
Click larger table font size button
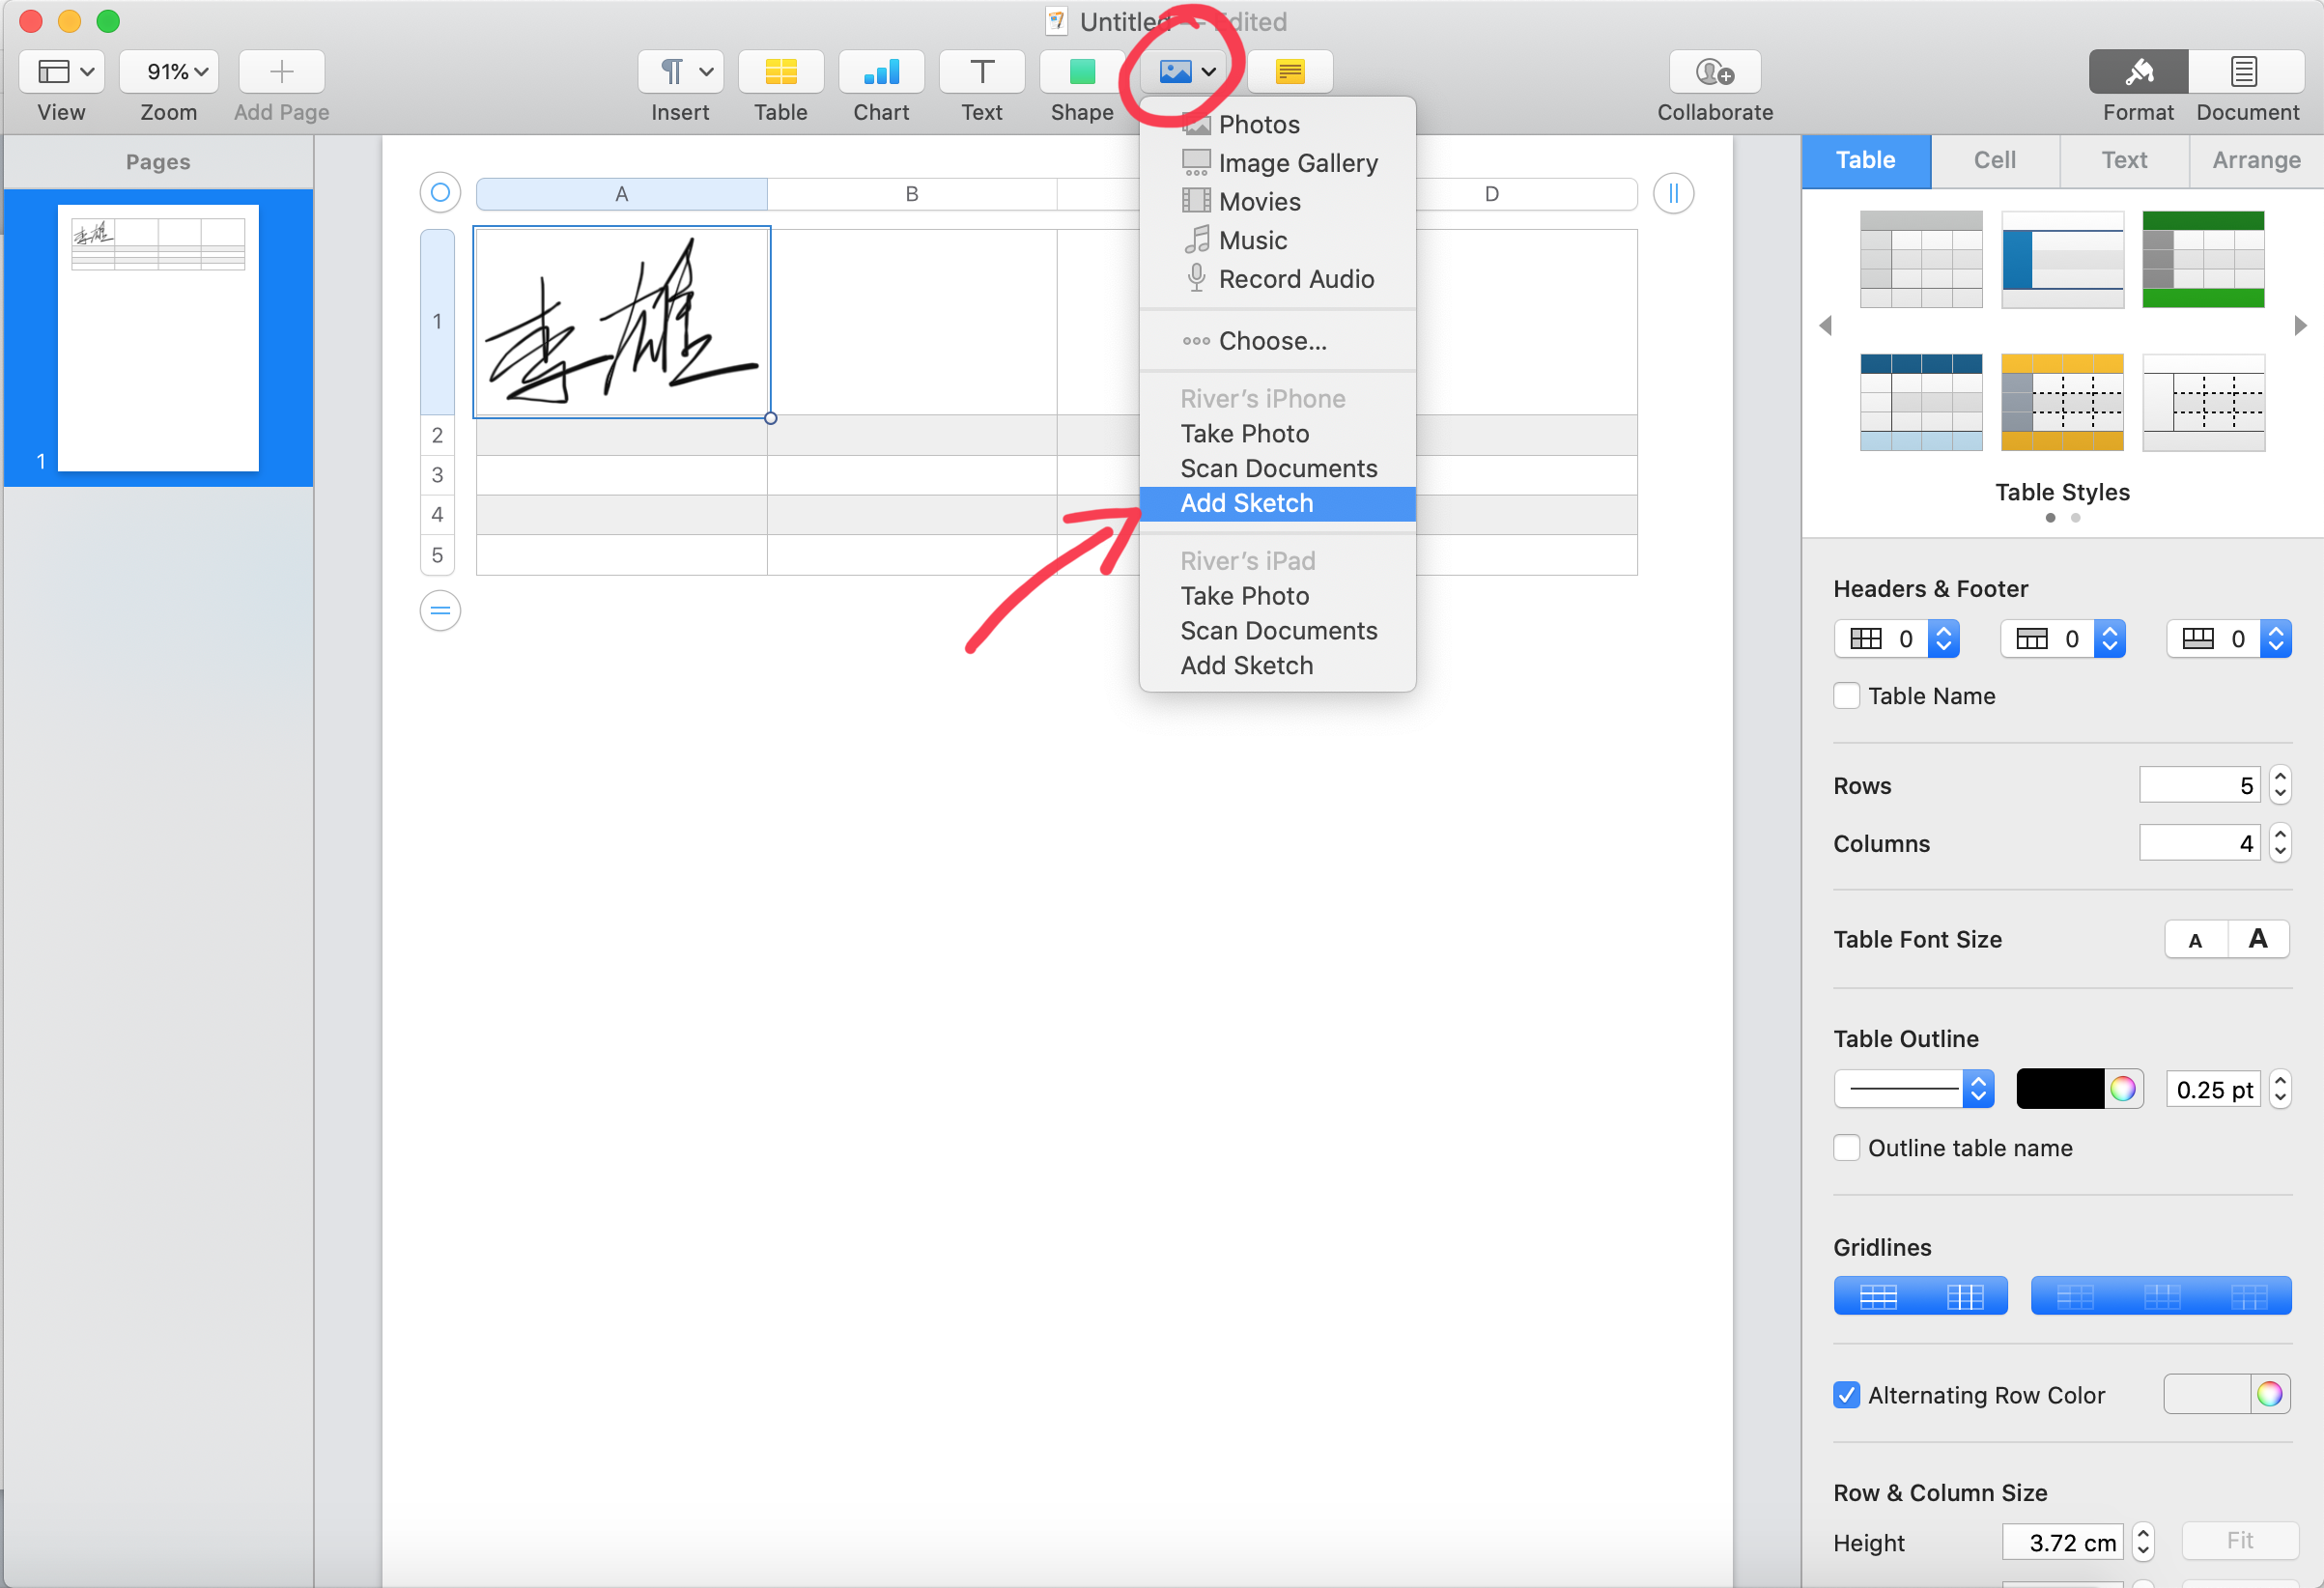pos(2257,940)
